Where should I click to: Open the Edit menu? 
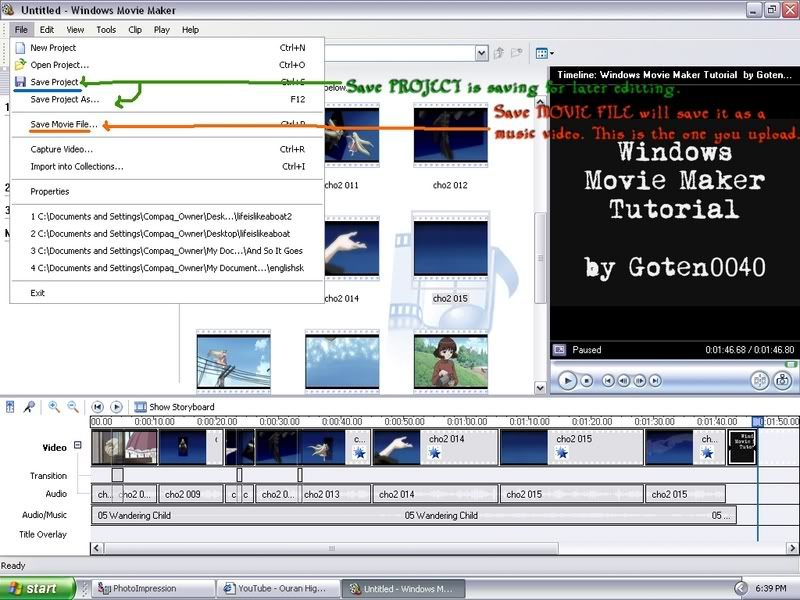point(46,30)
